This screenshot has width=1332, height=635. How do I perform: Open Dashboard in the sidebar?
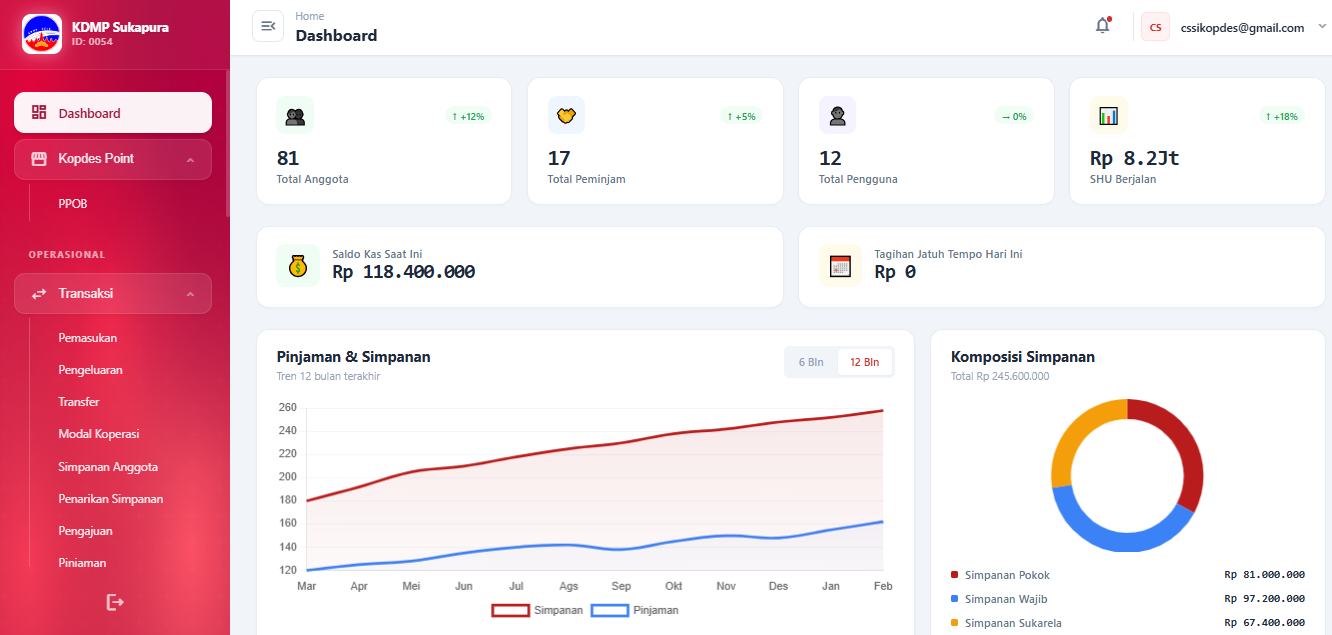pos(113,113)
